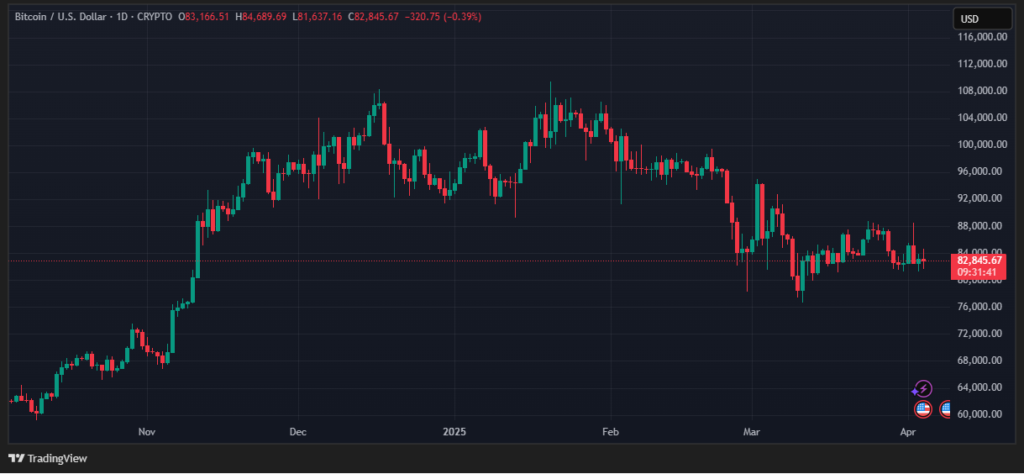Click the open value O83,166.51

204,17
